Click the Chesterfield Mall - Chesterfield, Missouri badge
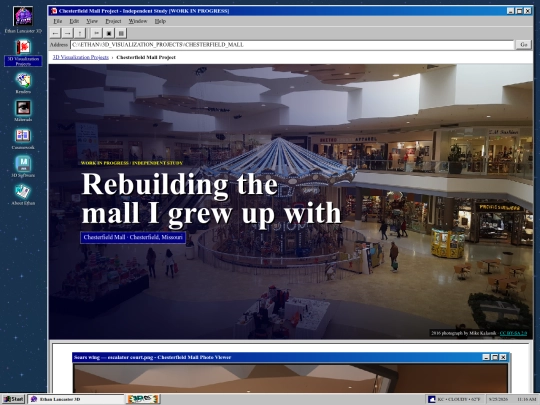The height and width of the screenshot is (405, 540). click(133, 238)
